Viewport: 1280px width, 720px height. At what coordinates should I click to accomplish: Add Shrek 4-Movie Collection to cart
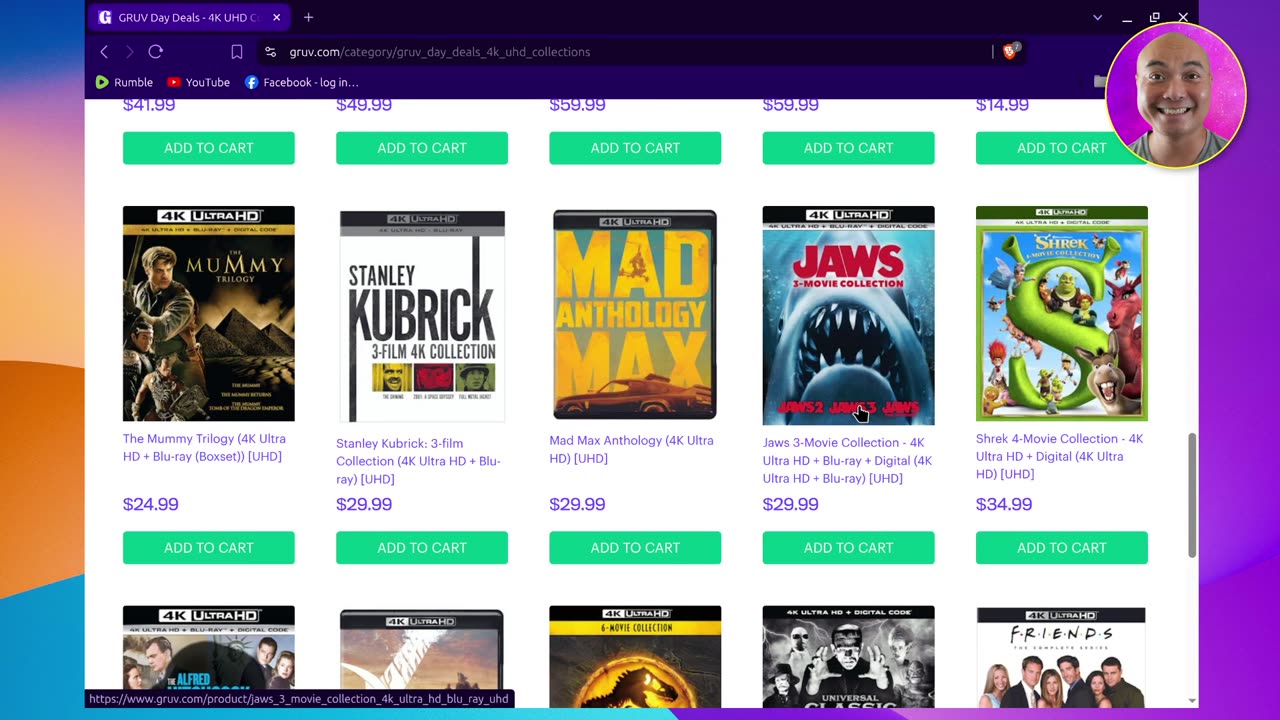tap(1062, 548)
